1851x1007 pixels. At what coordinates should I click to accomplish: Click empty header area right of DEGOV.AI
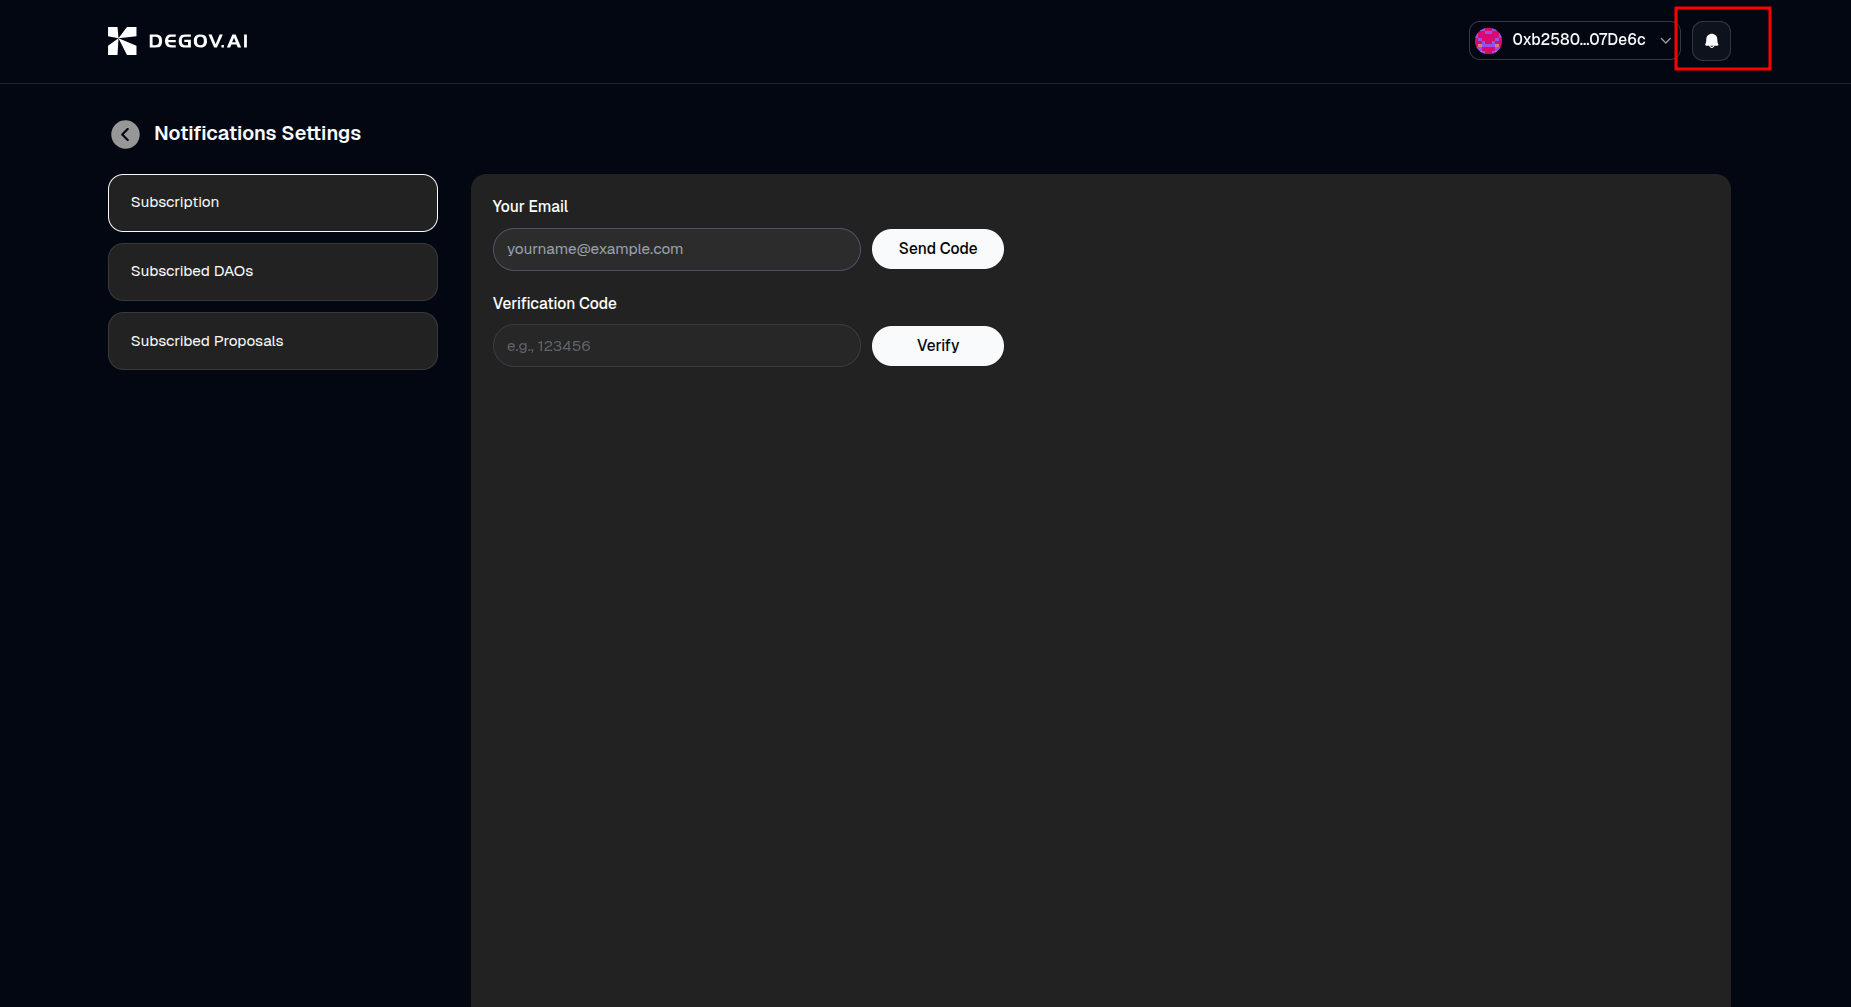pyautogui.click(x=800, y=41)
